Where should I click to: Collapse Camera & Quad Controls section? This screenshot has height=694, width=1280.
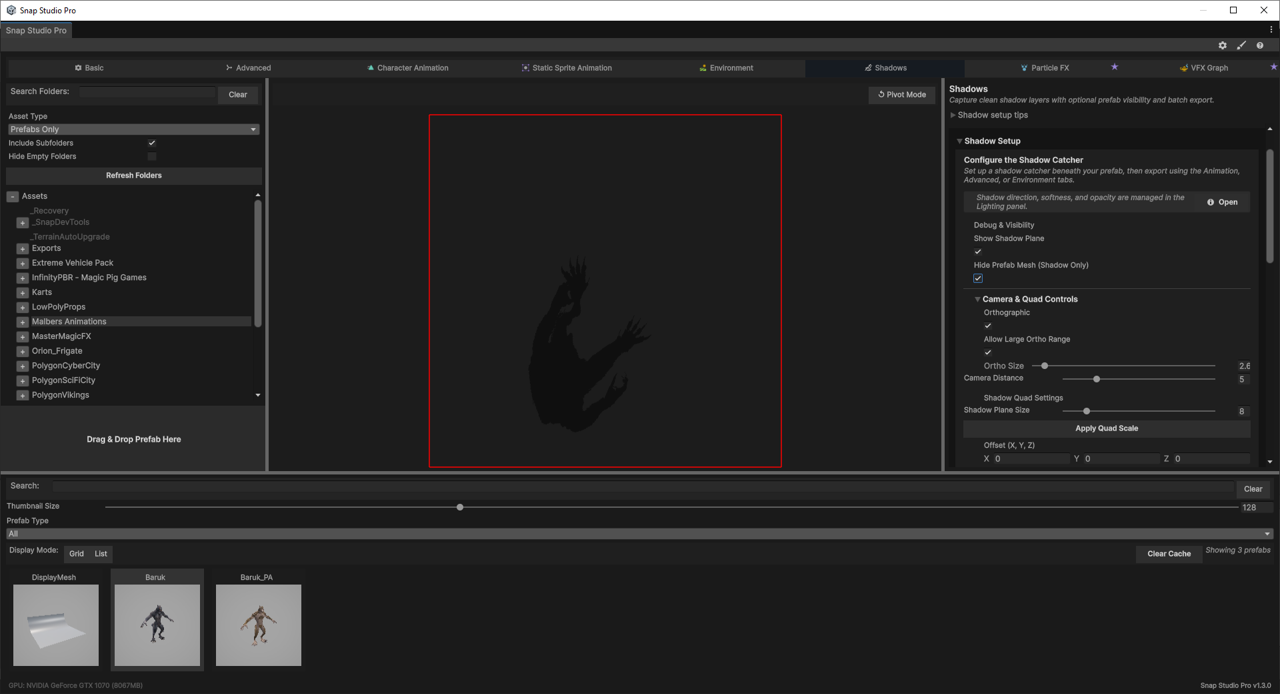(x=978, y=299)
